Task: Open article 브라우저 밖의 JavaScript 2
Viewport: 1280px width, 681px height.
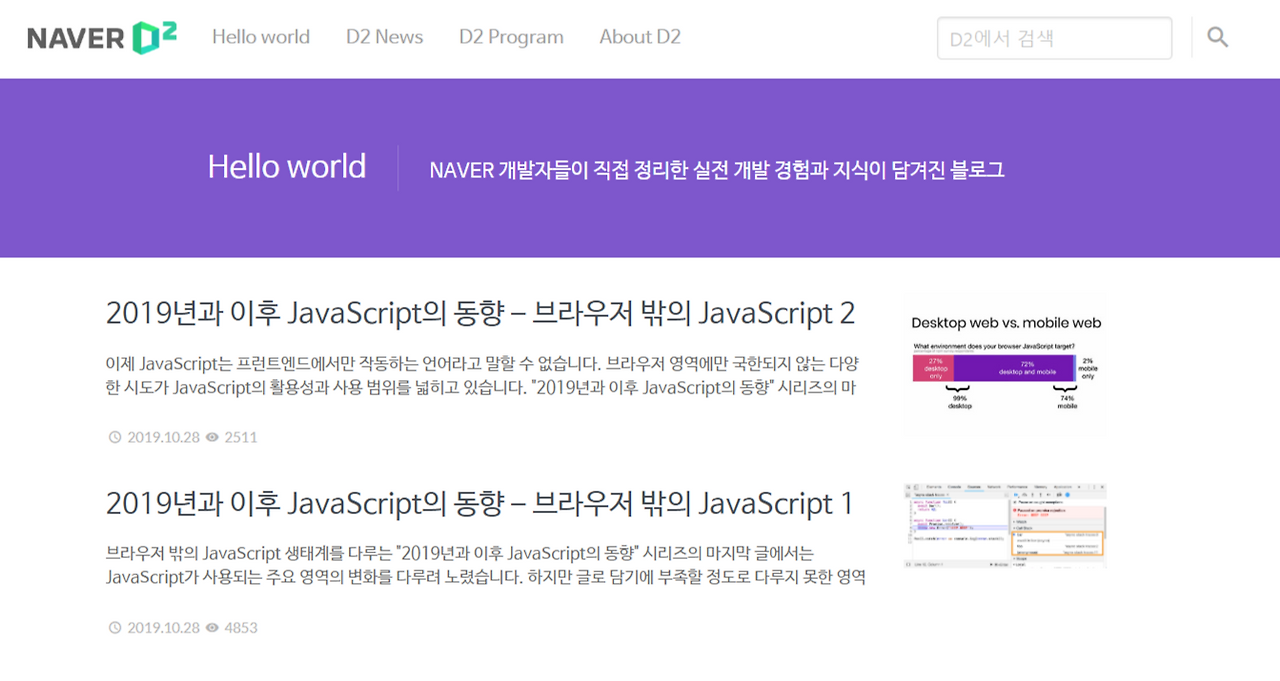Action: point(480,313)
